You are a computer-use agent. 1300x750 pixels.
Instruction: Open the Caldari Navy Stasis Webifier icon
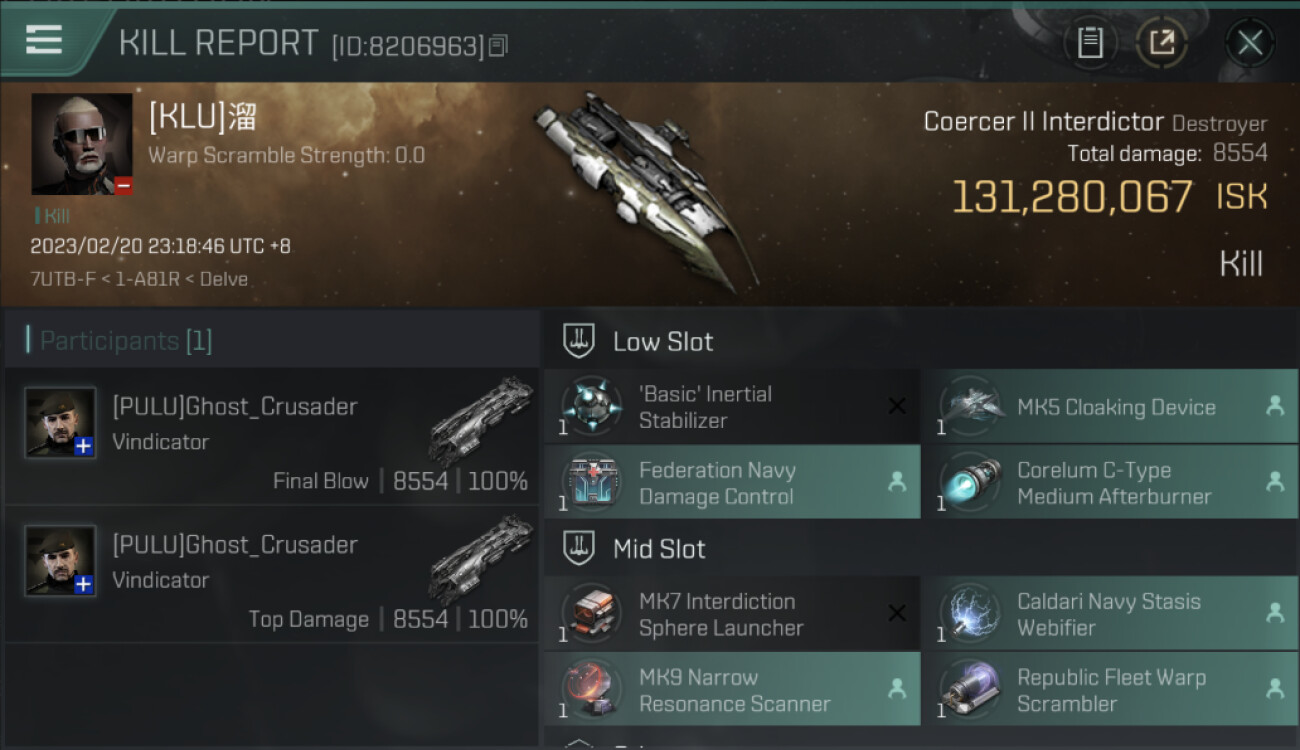[x=969, y=614]
